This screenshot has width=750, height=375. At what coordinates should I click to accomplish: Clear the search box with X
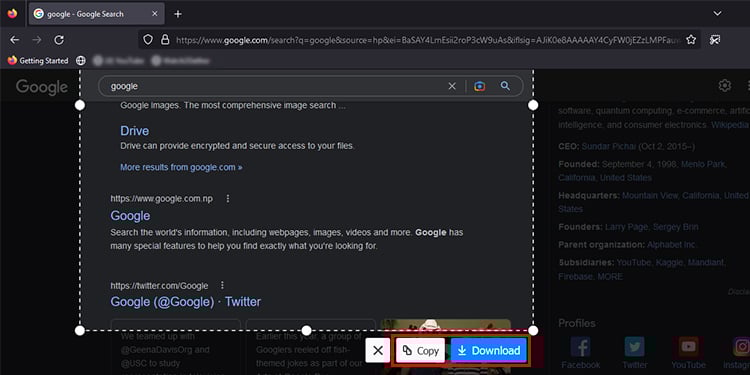[x=452, y=86]
